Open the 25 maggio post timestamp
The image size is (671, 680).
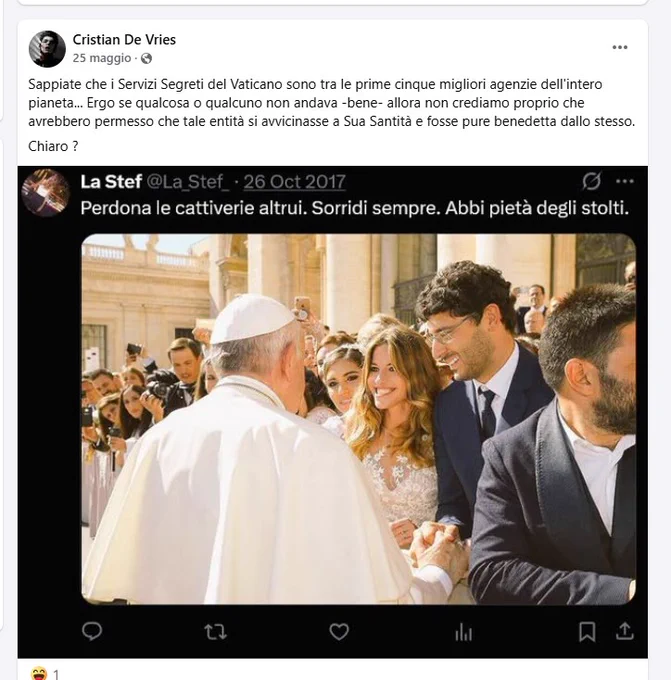pyautogui.click(x=101, y=58)
